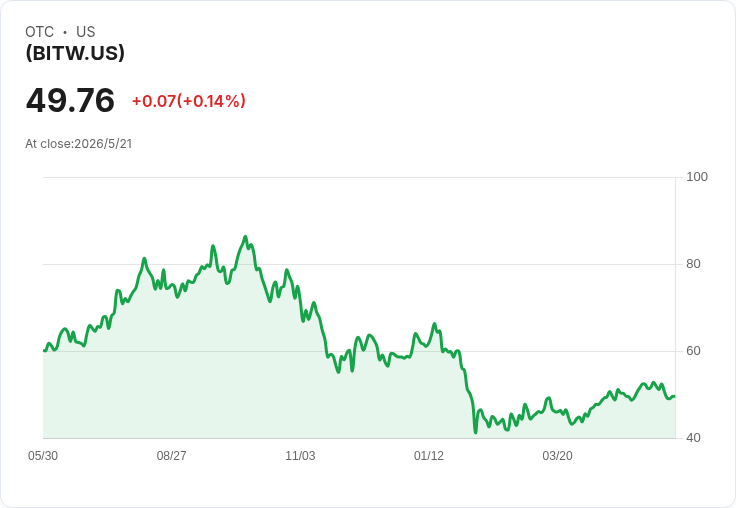
Task: Click the US market label
Action: pos(85,32)
